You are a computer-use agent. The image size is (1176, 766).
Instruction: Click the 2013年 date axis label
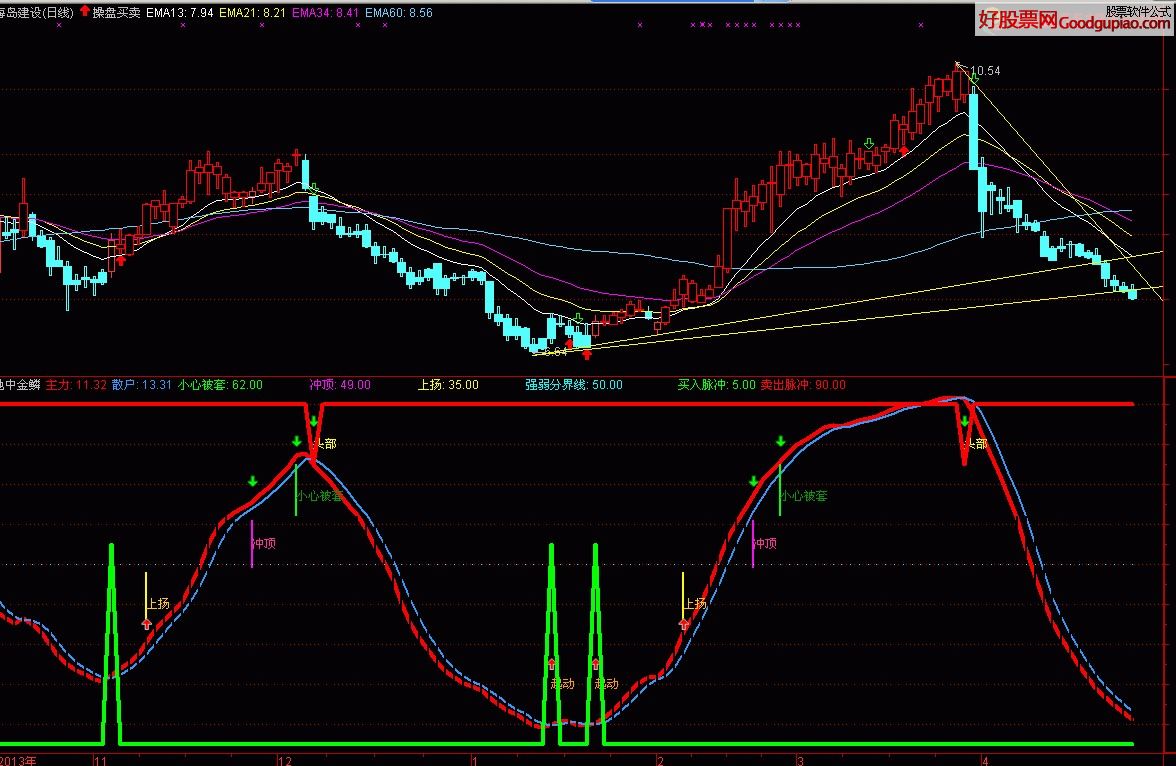pos(18,760)
